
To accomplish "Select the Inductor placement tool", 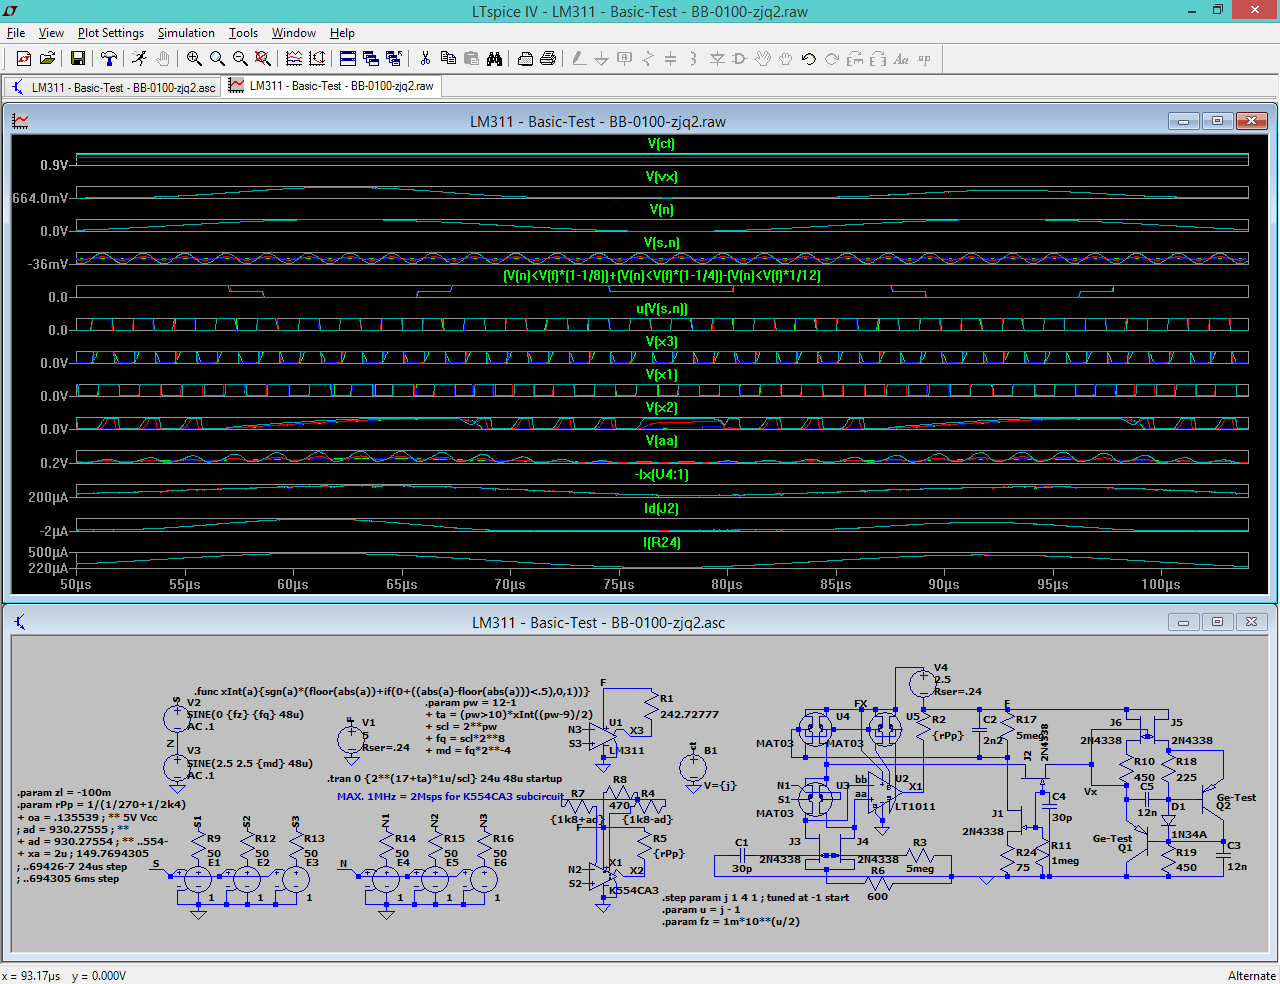I will (694, 59).
